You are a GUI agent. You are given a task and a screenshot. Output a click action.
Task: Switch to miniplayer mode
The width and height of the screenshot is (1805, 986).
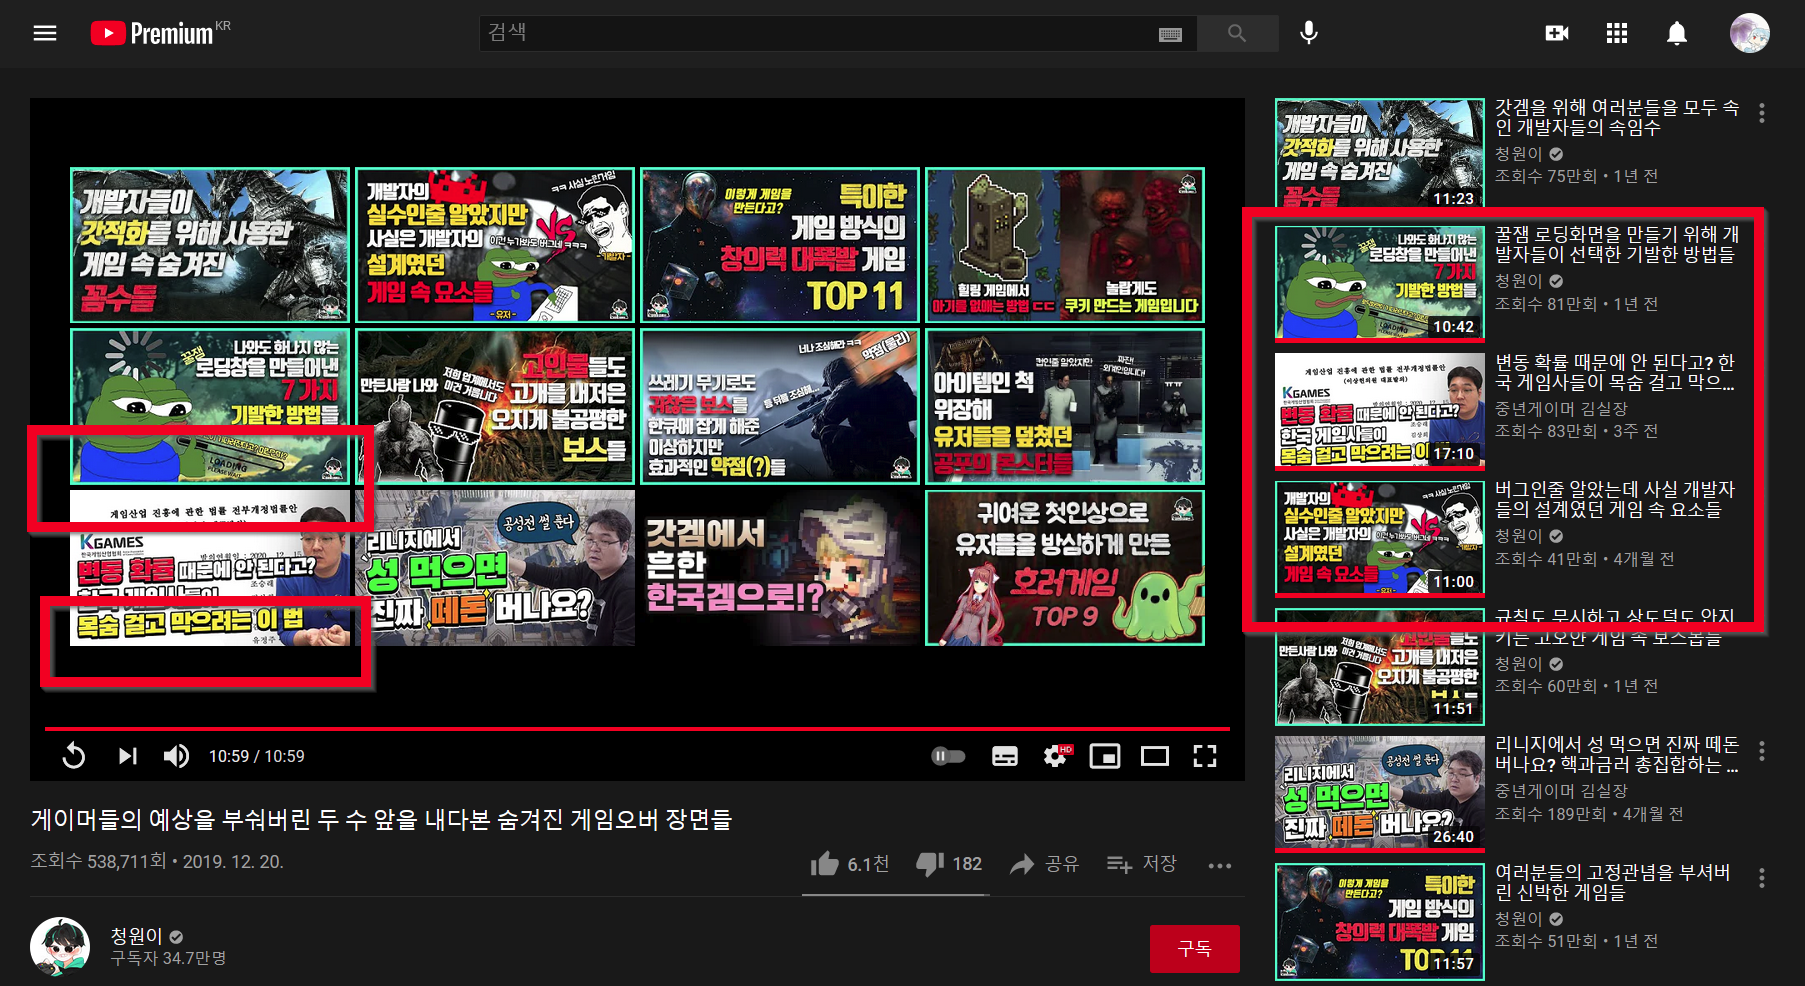pyautogui.click(x=1105, y=756)
